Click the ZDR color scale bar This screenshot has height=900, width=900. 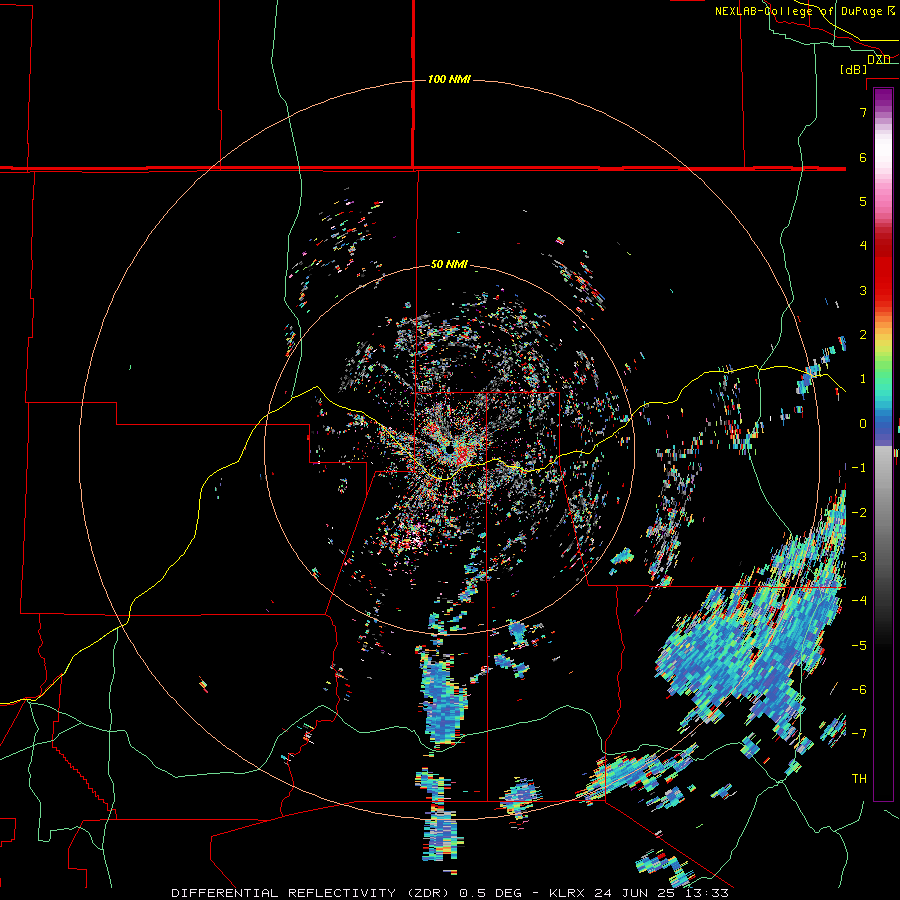[x=883, y=444]
